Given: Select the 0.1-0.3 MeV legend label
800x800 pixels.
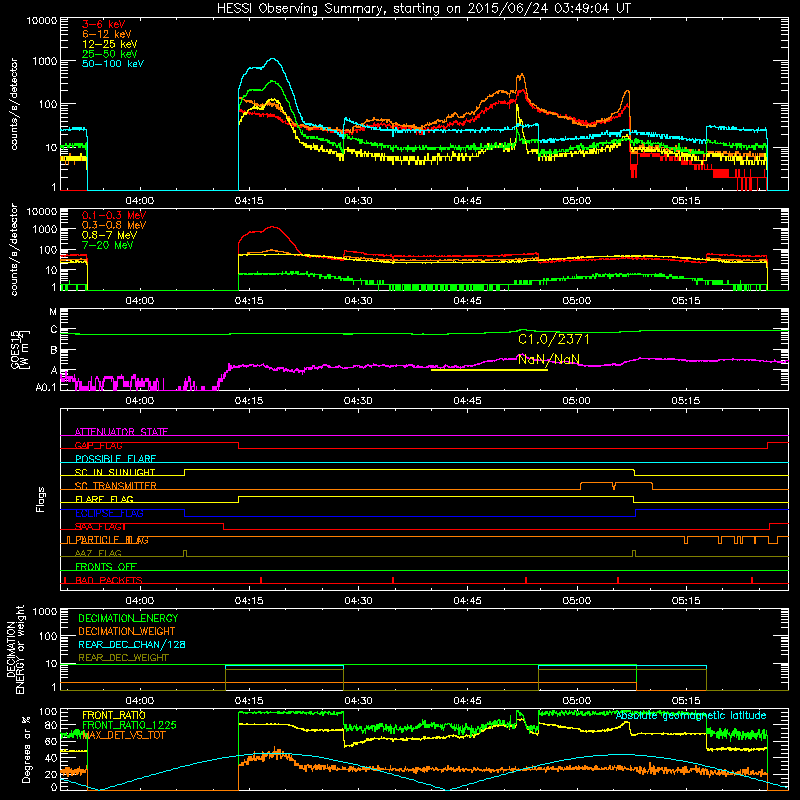Looking at the screenshot, I should [114, 215].
